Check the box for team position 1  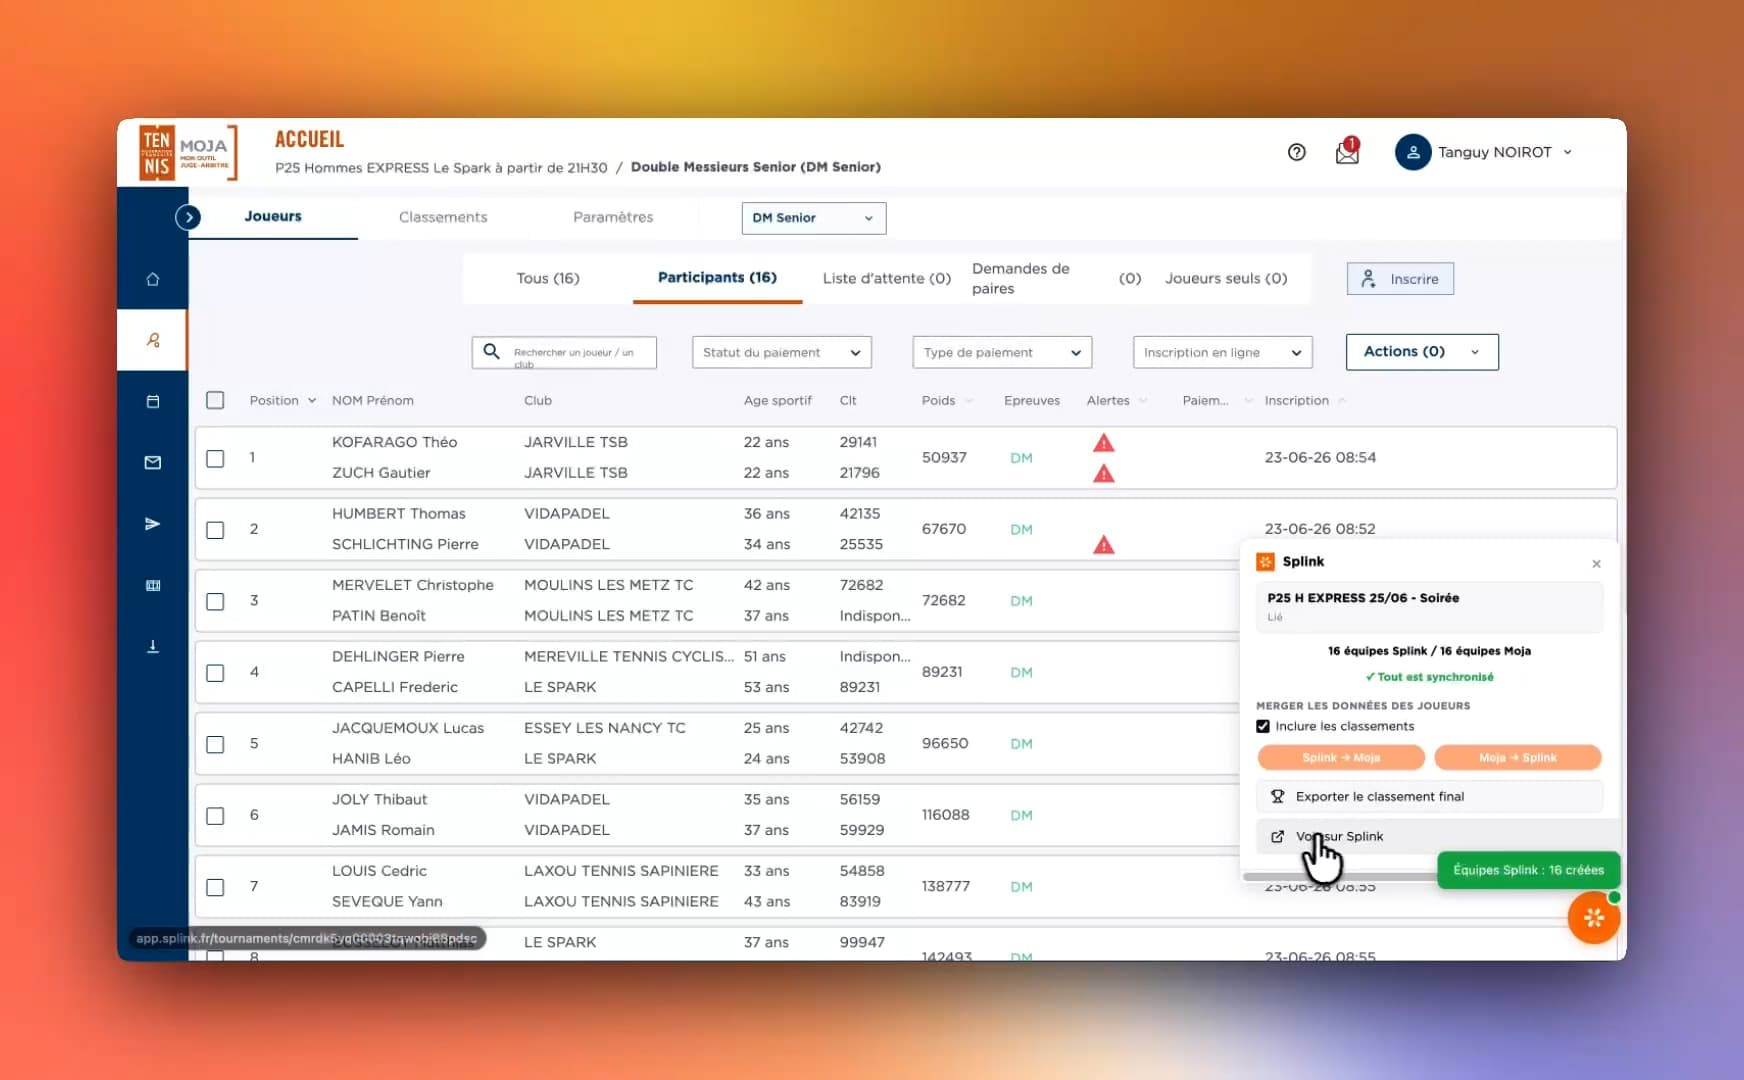215,458
